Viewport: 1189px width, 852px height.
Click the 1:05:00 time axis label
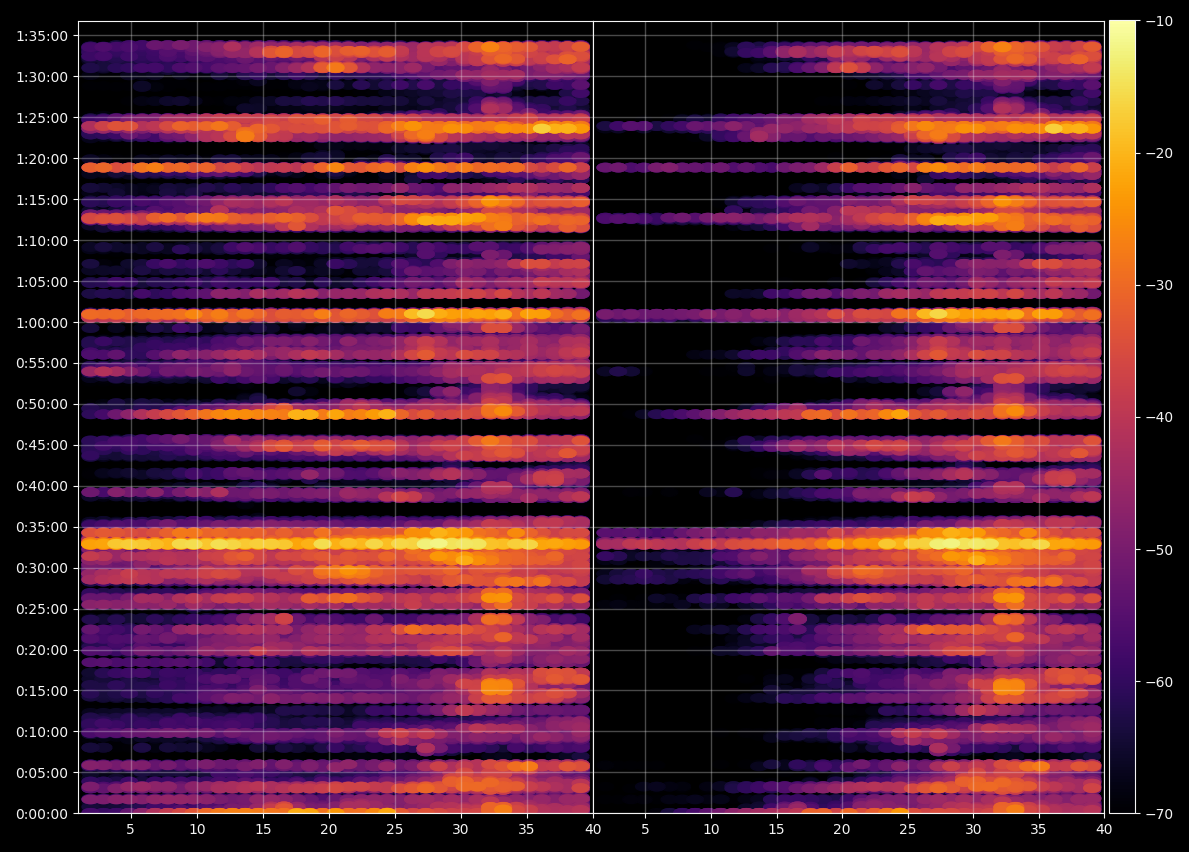click(42, 282)
